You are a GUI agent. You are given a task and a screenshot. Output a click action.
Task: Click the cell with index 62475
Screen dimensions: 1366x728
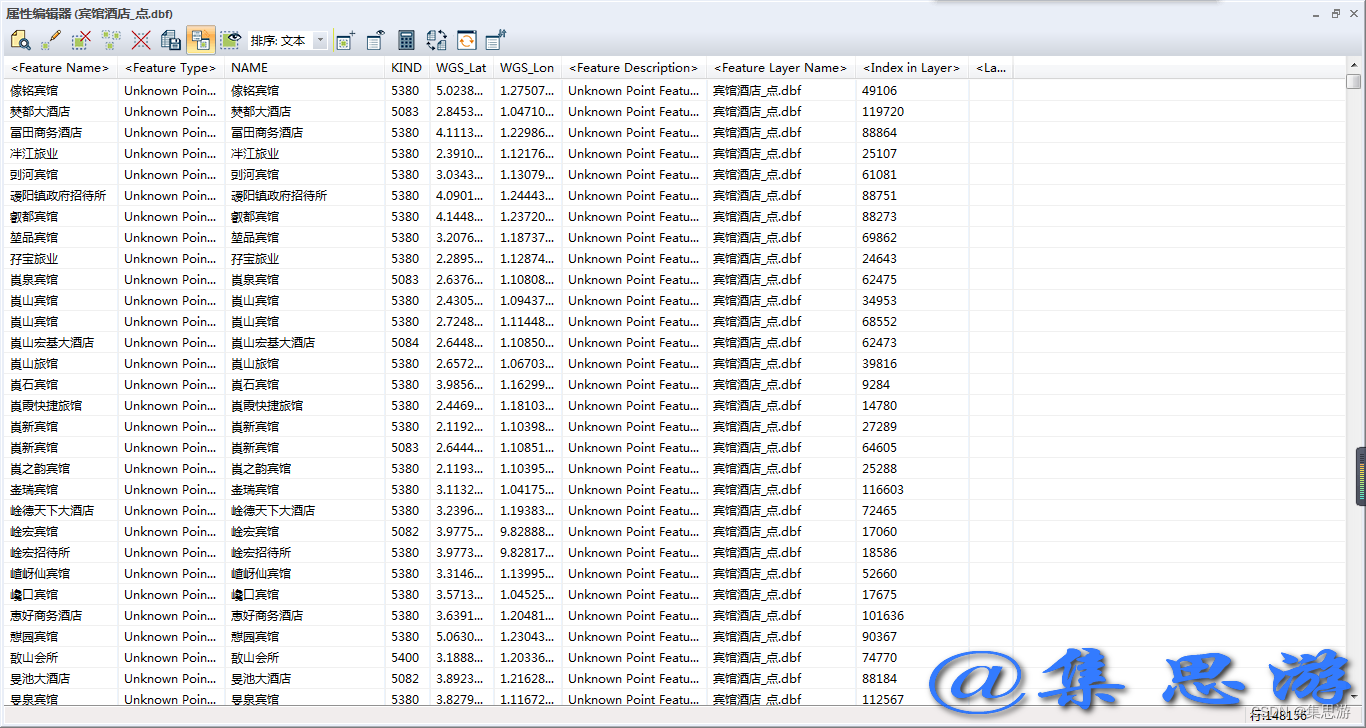tap(912, 279)
